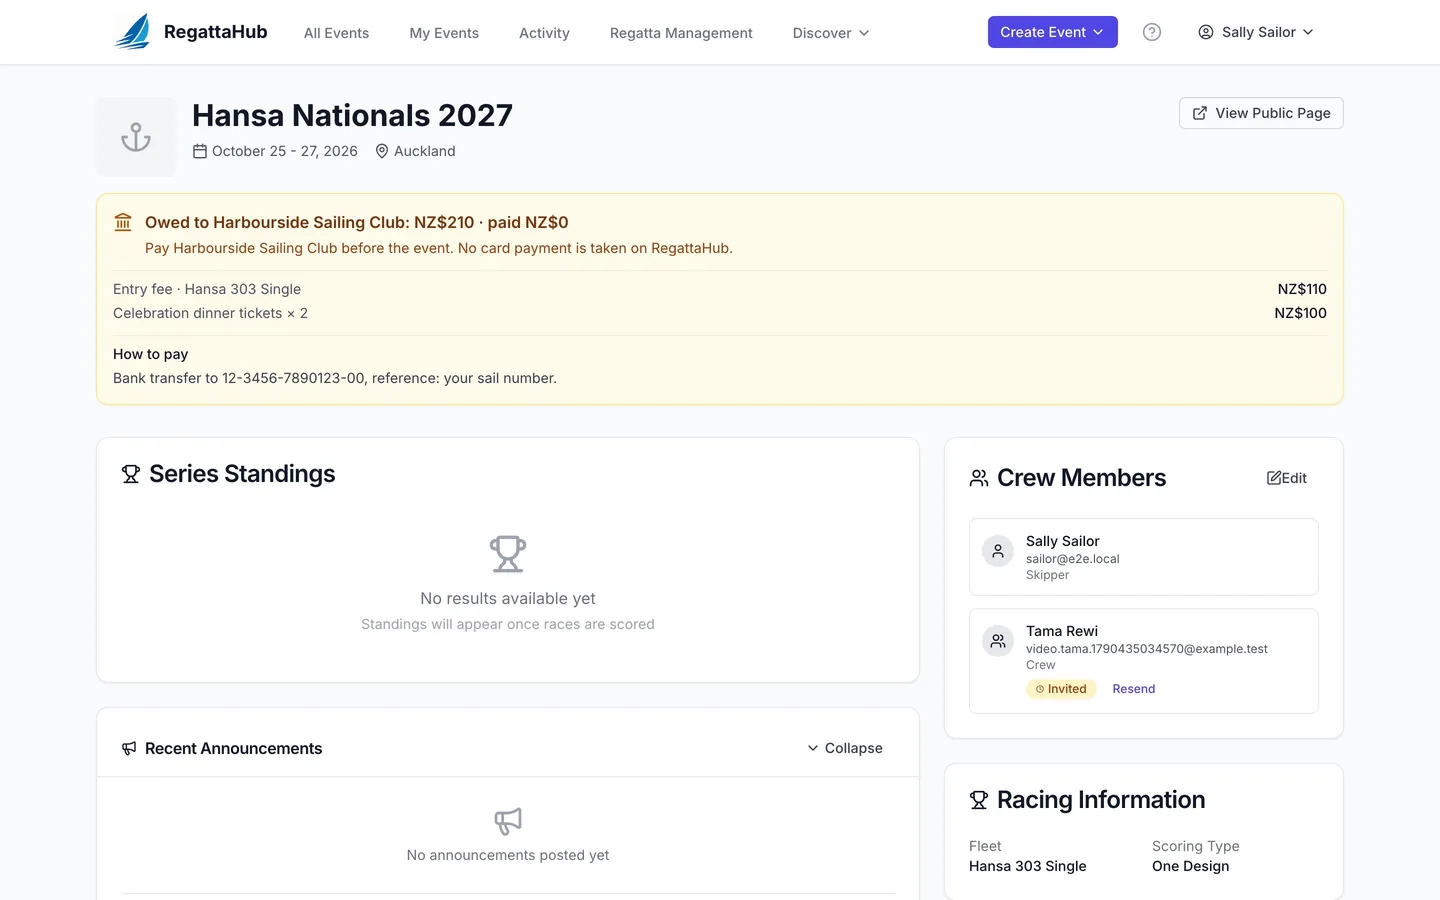Click the 'No results available yet' message
The image size is (1440, 900).
(x=508, y=598)
